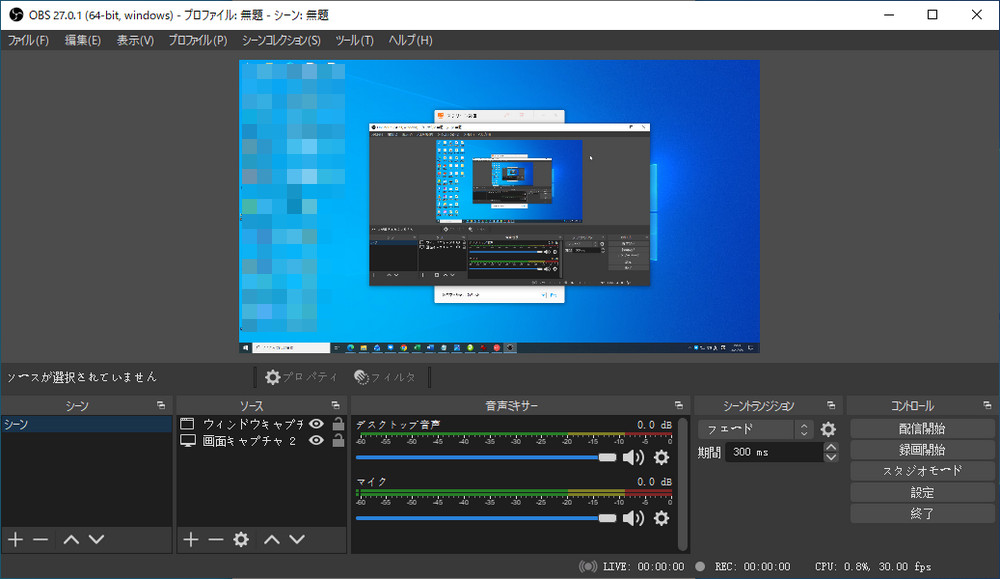The image size is (1000, 579).
Task: Undock the シーントランジション panel with its float icon
Action: 831,406
